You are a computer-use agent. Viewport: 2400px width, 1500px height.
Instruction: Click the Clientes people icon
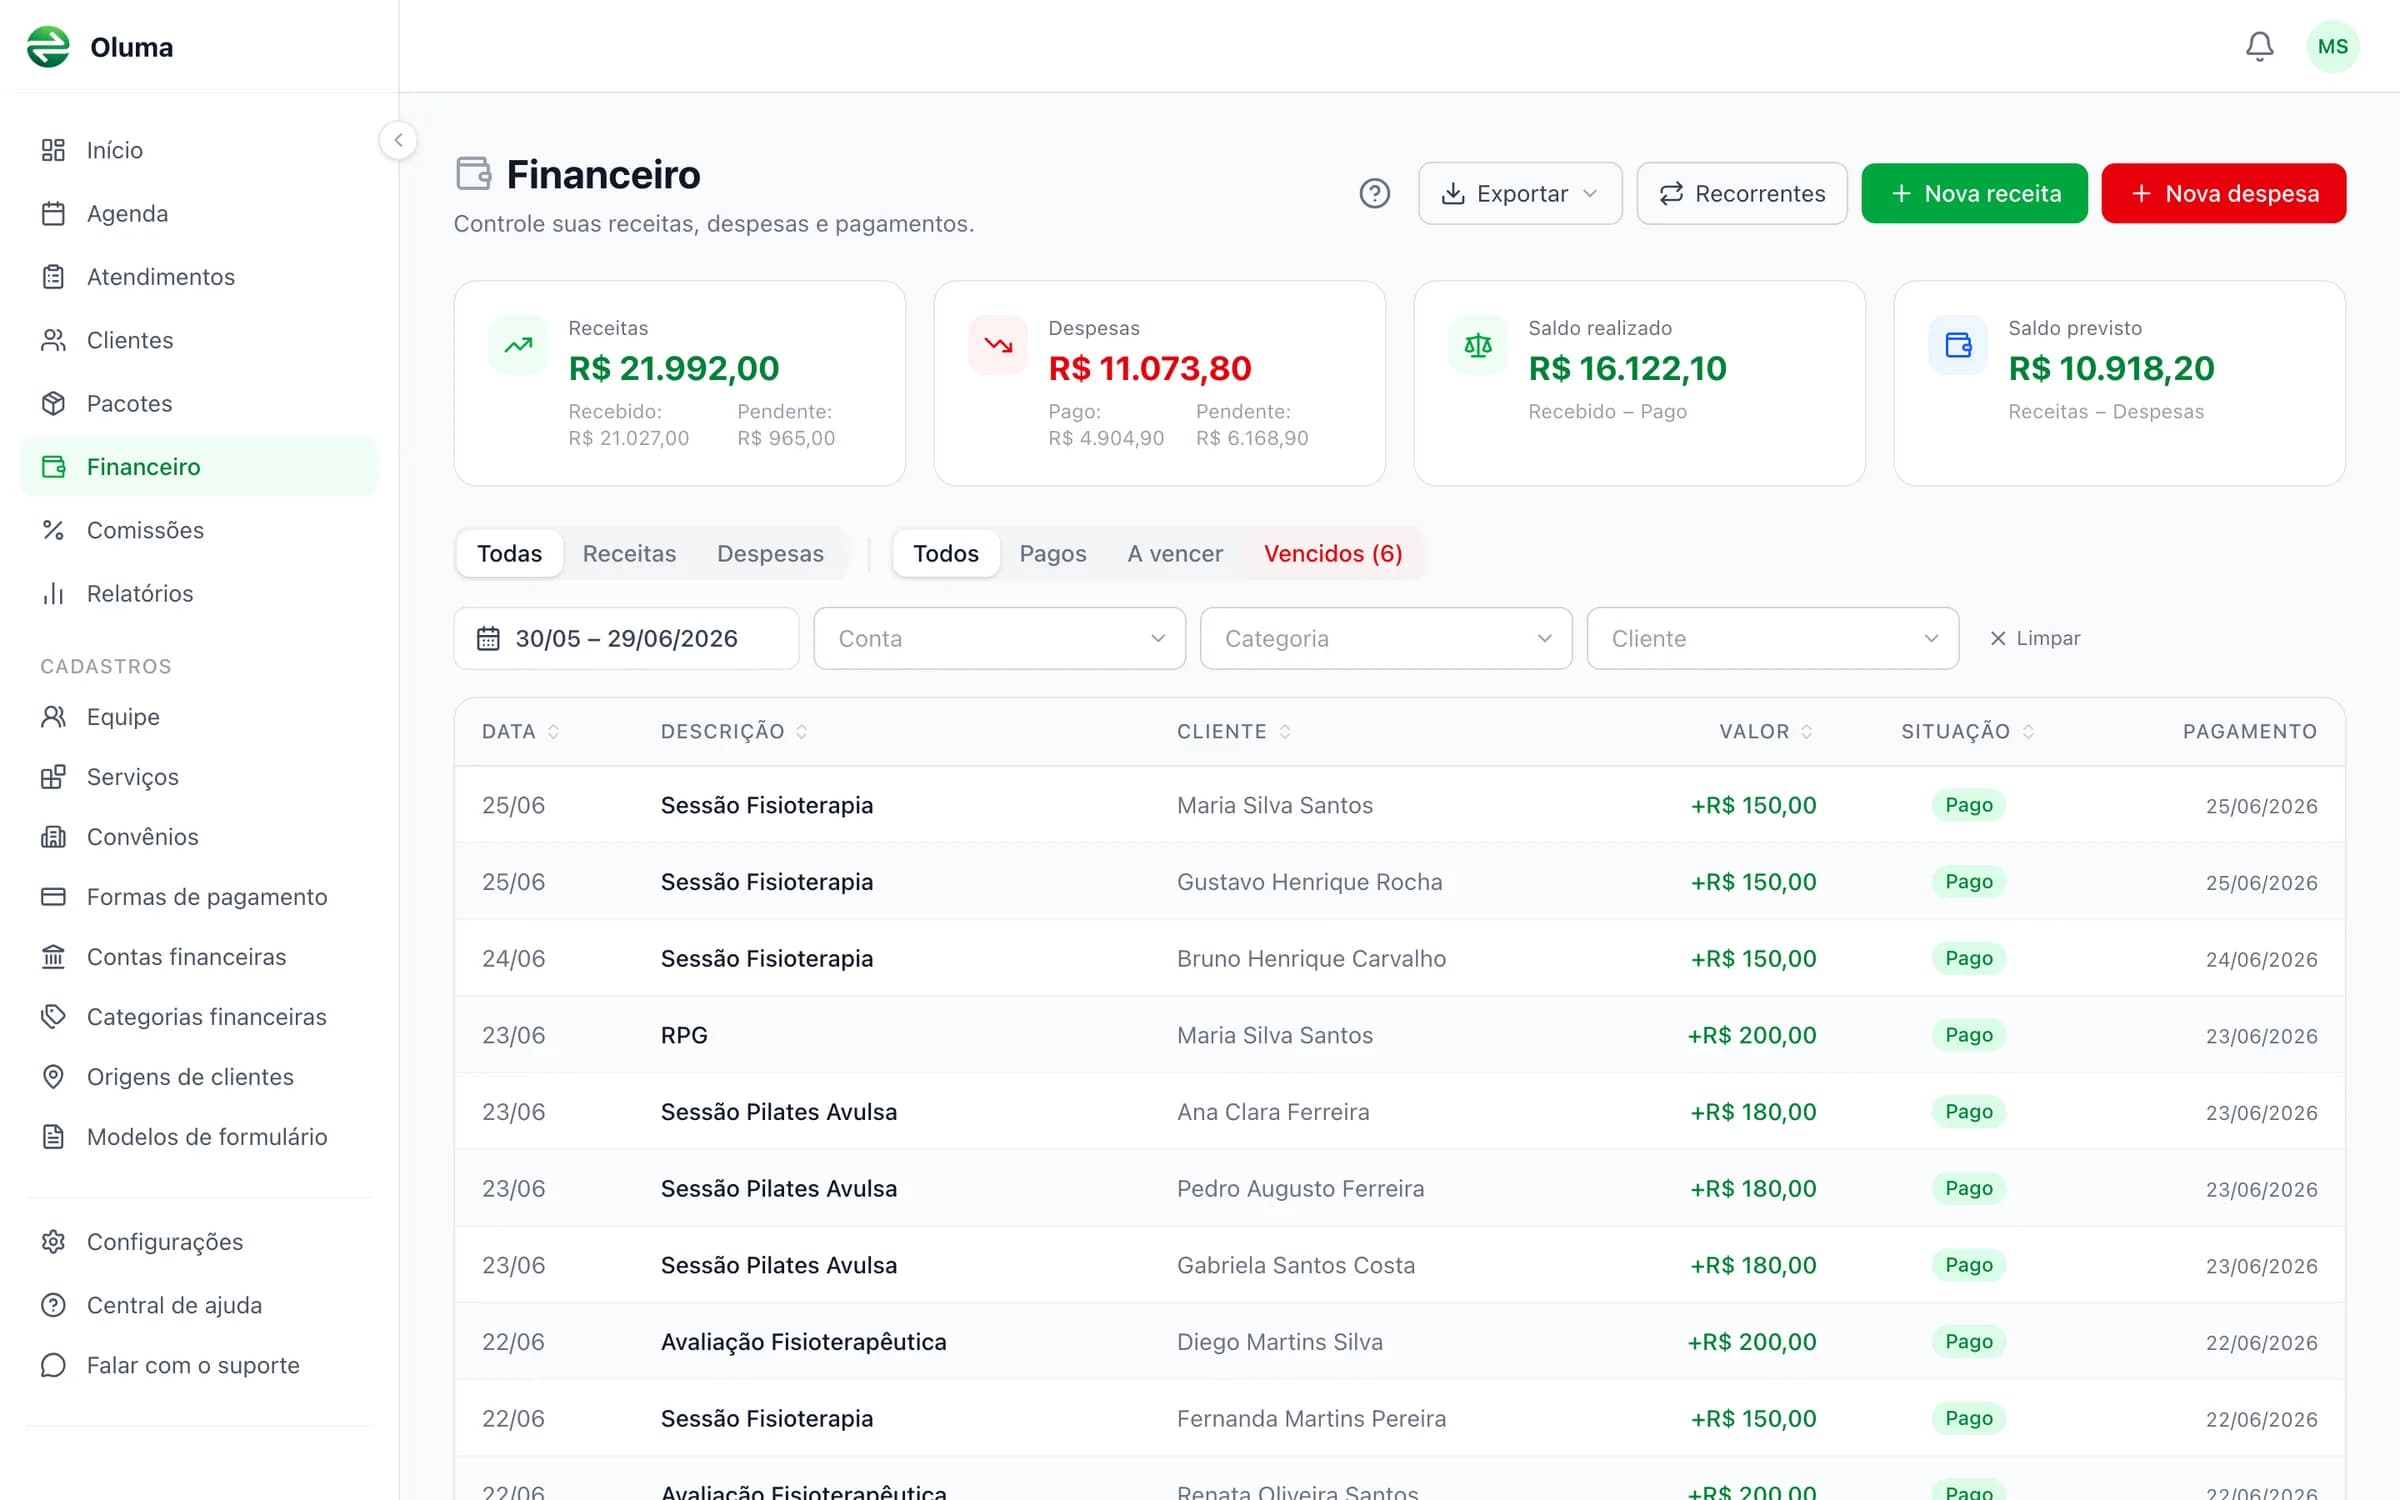[x=53, y=340]
